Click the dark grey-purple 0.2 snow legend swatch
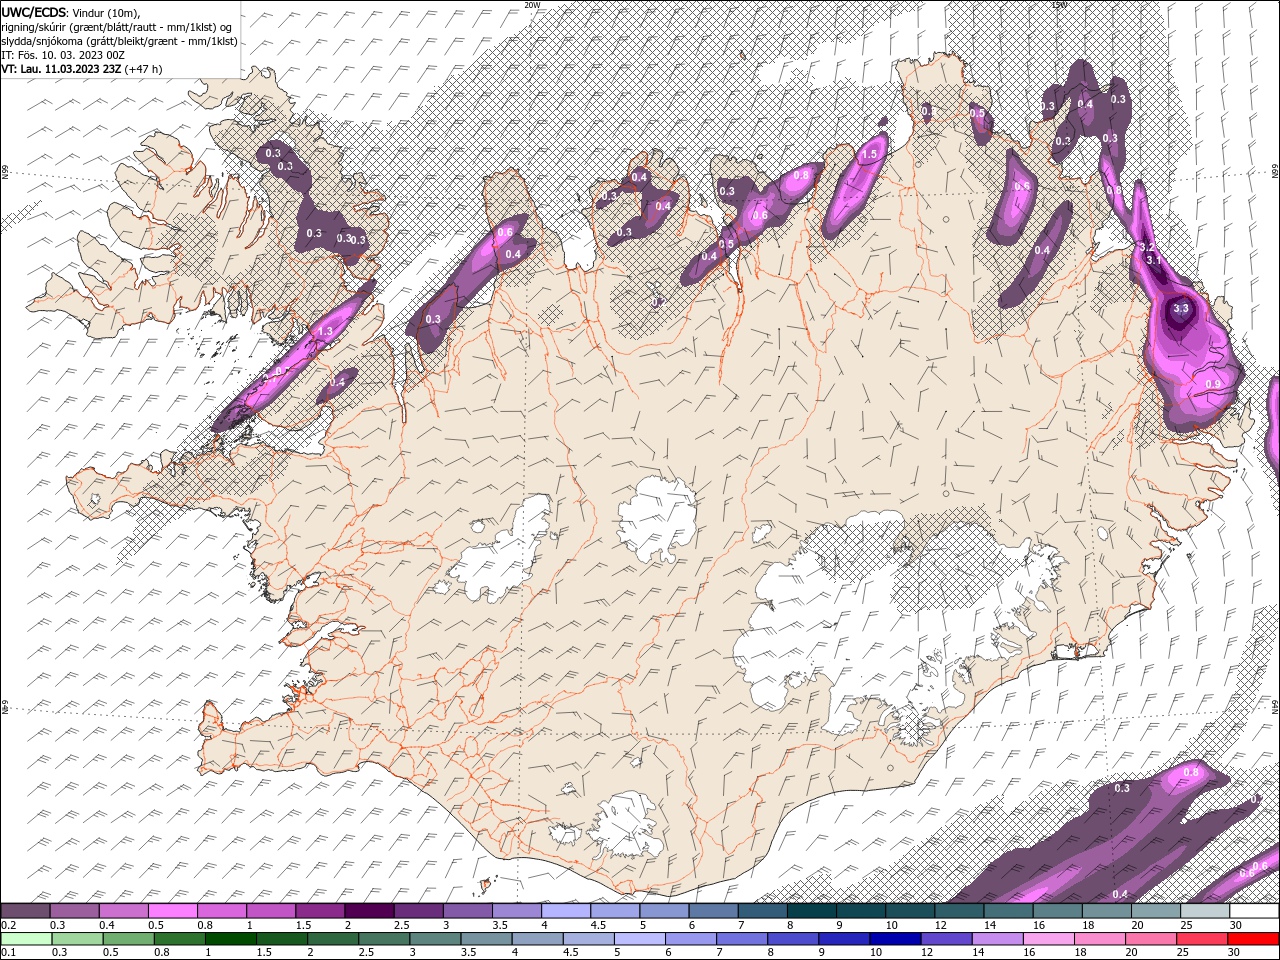1280x960 pixels. pyautogui.click(x=26, y=911)
